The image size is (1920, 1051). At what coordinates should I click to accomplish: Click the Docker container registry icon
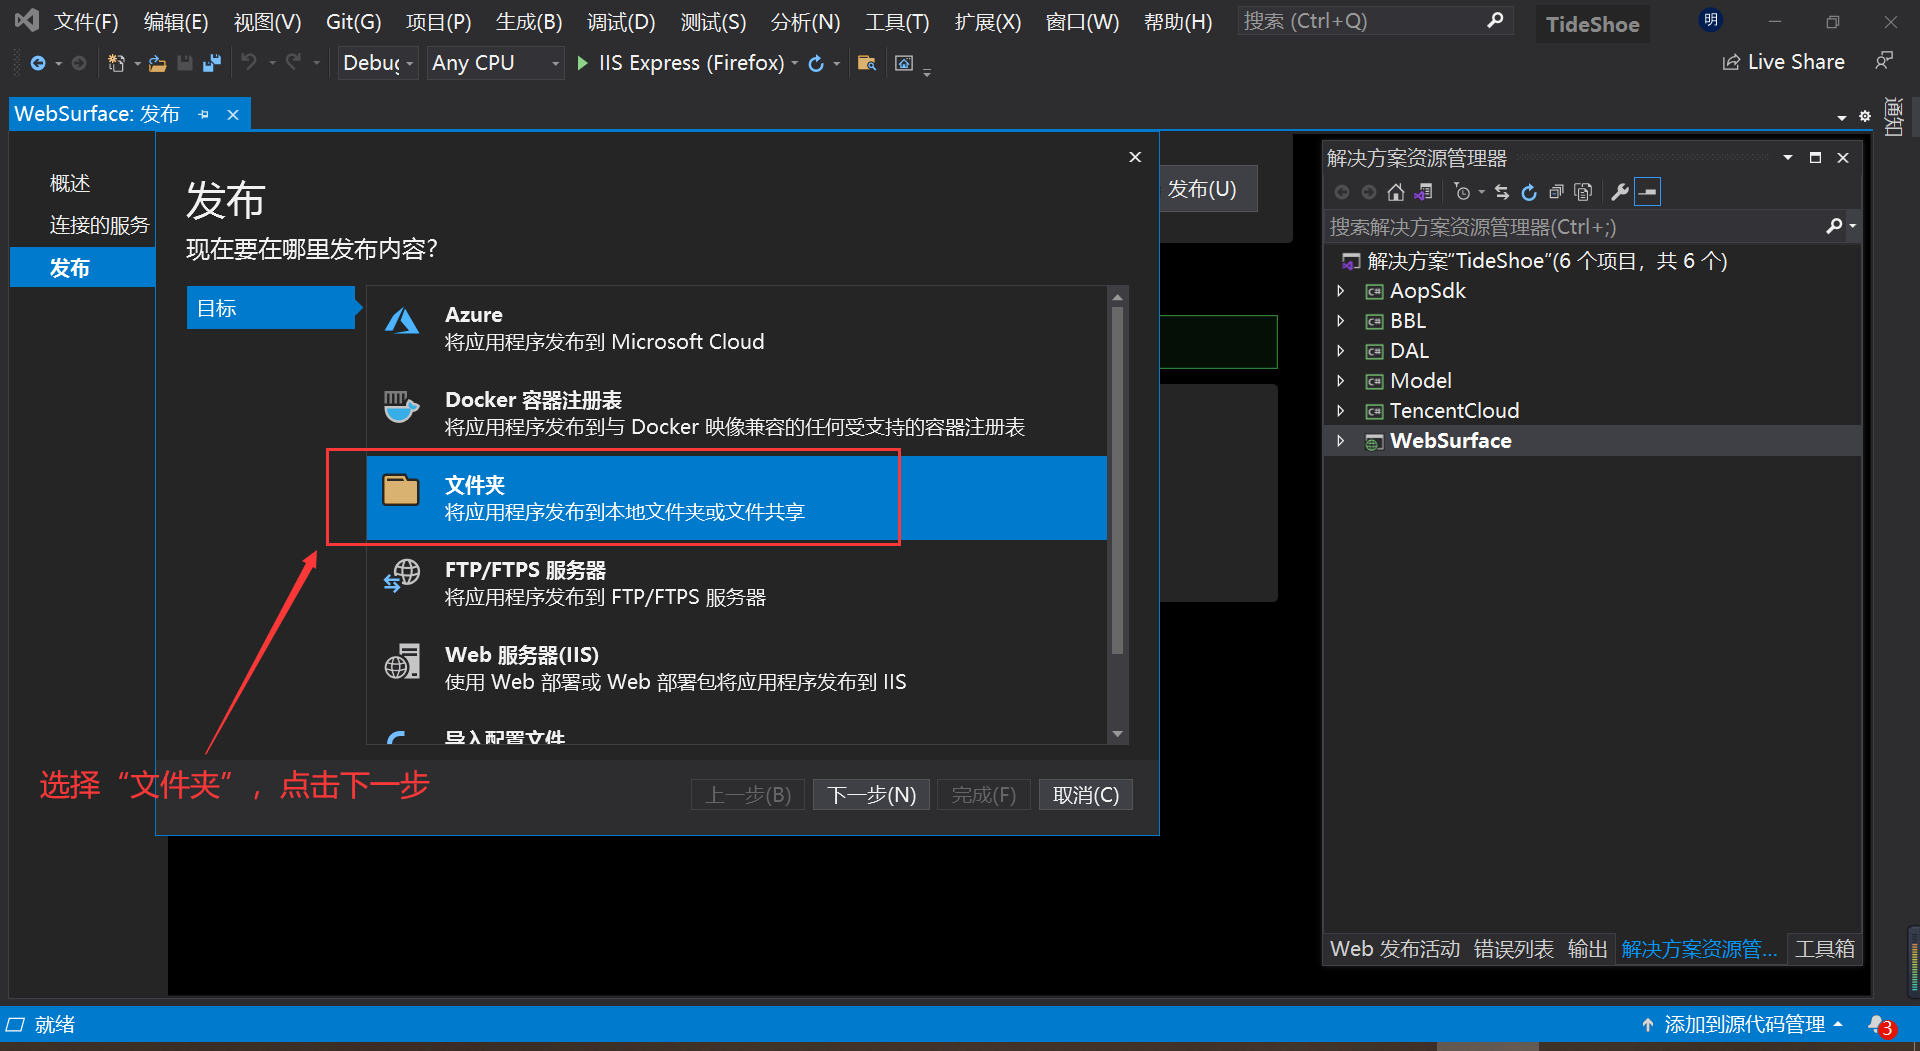pos(401,407)
